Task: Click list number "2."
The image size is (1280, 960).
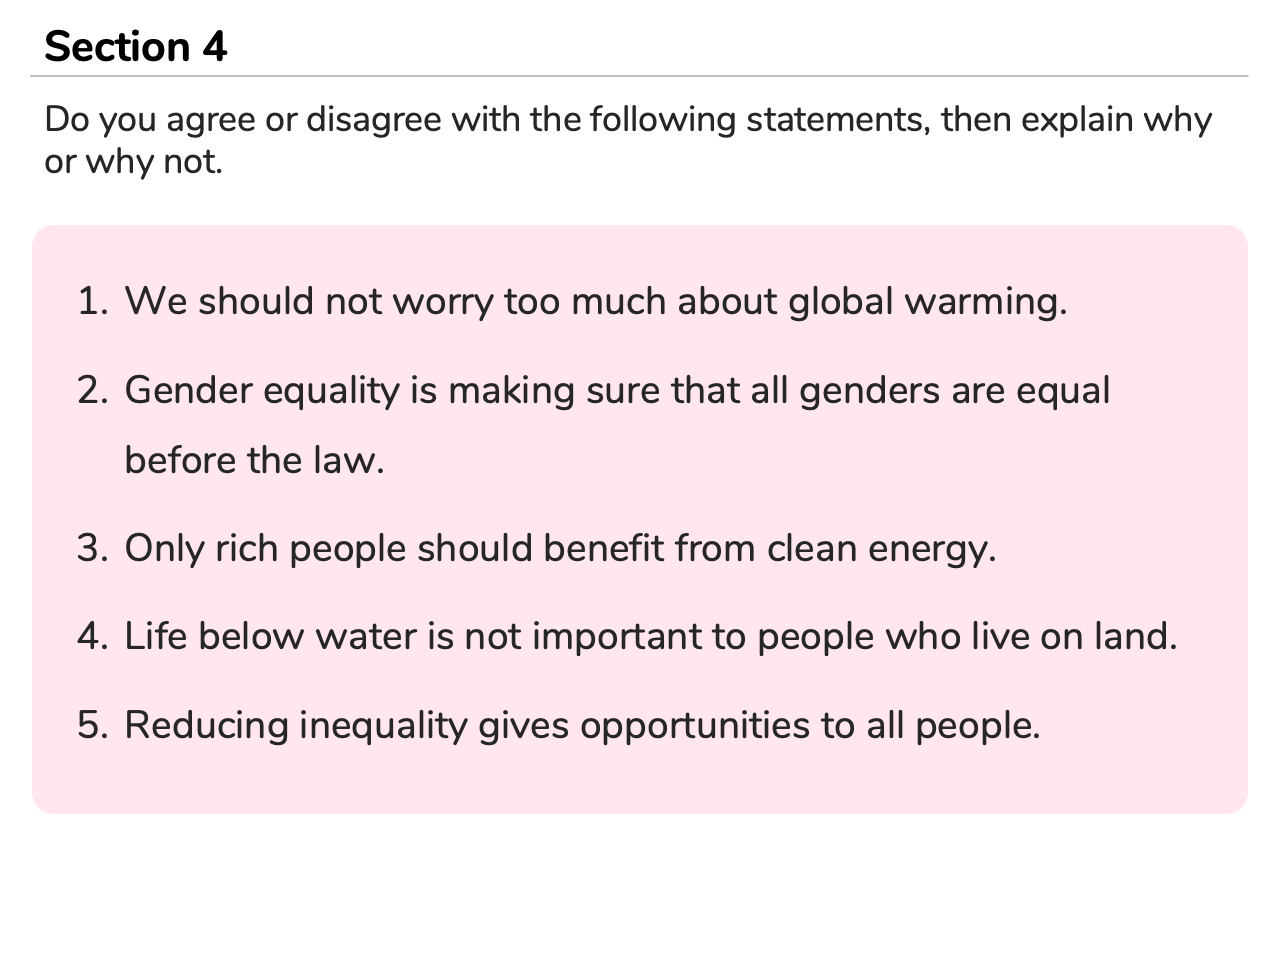Action: [x=93, y=390]
